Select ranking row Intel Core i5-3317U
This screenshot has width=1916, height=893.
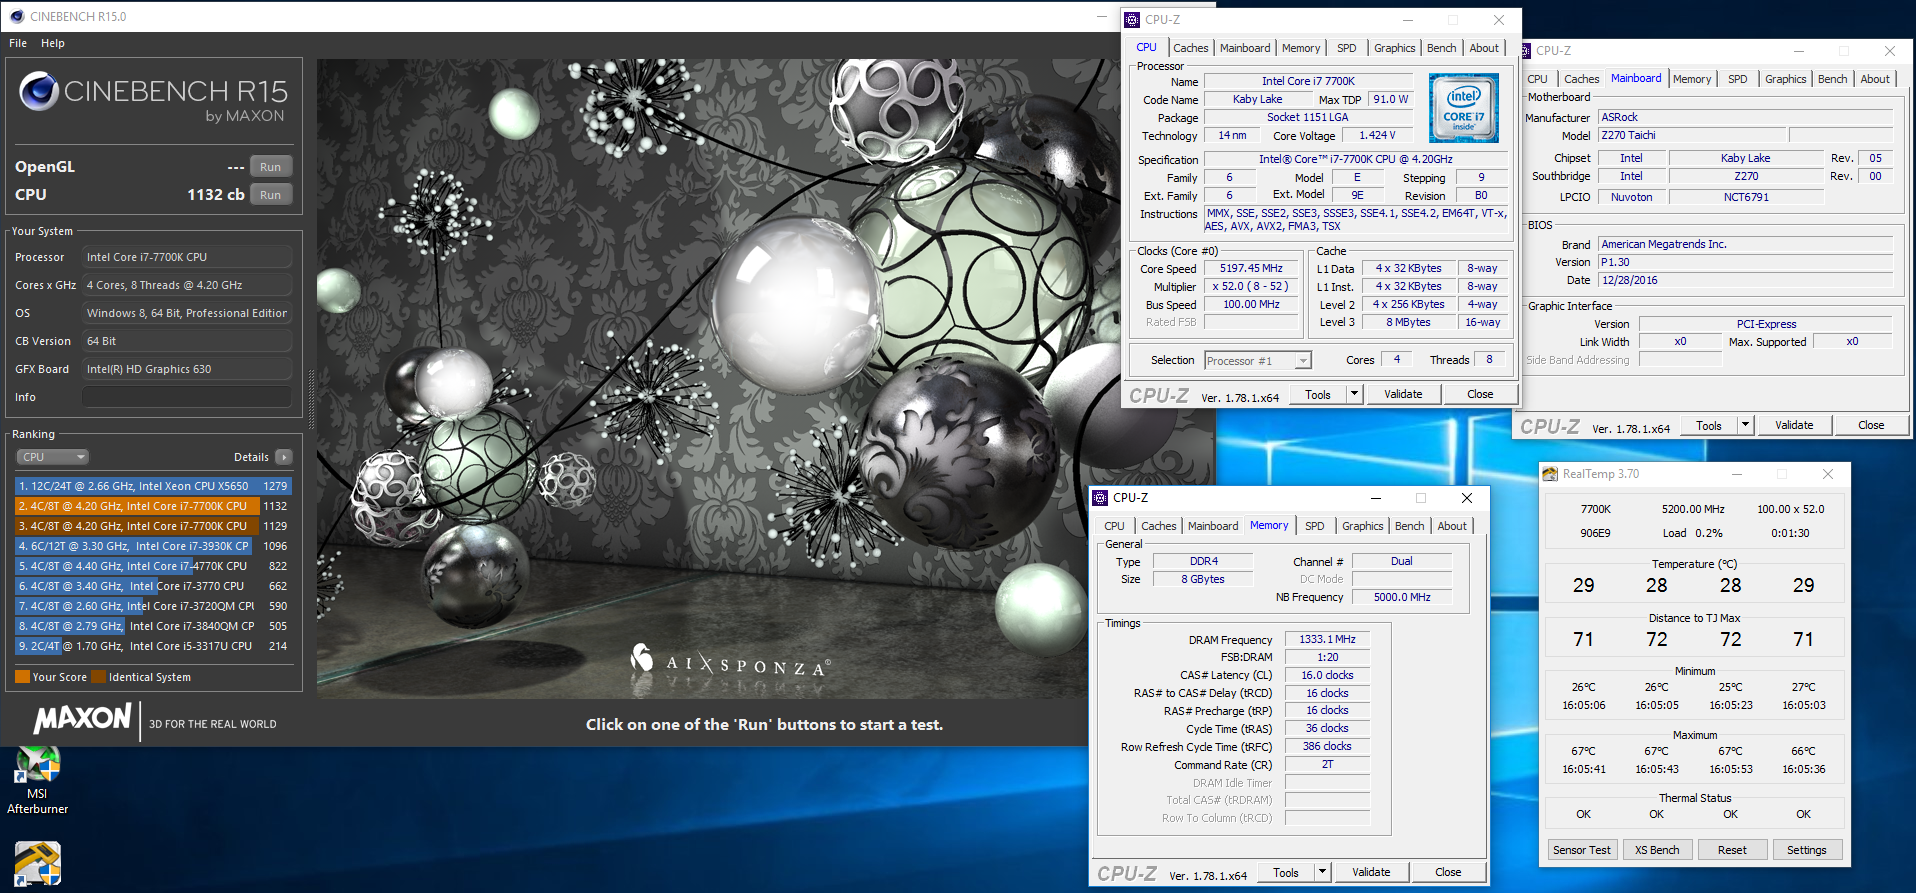153,646
